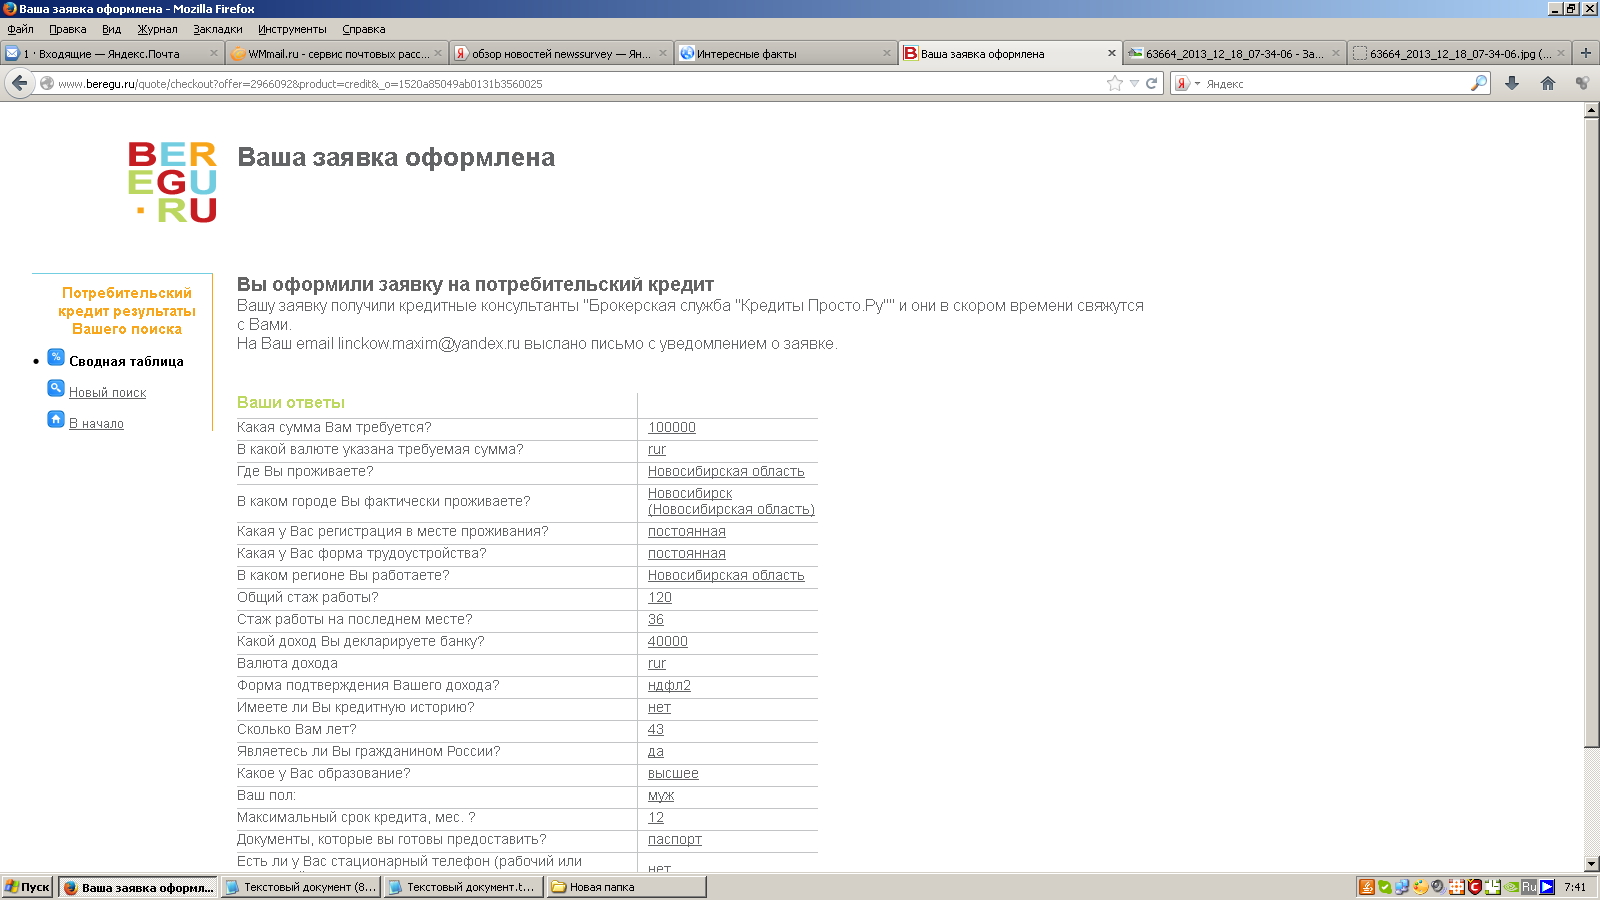The width and height of the screenshot is (1600, 900).
Task: Click the house icon beside В начало
Action: (56, 419)
